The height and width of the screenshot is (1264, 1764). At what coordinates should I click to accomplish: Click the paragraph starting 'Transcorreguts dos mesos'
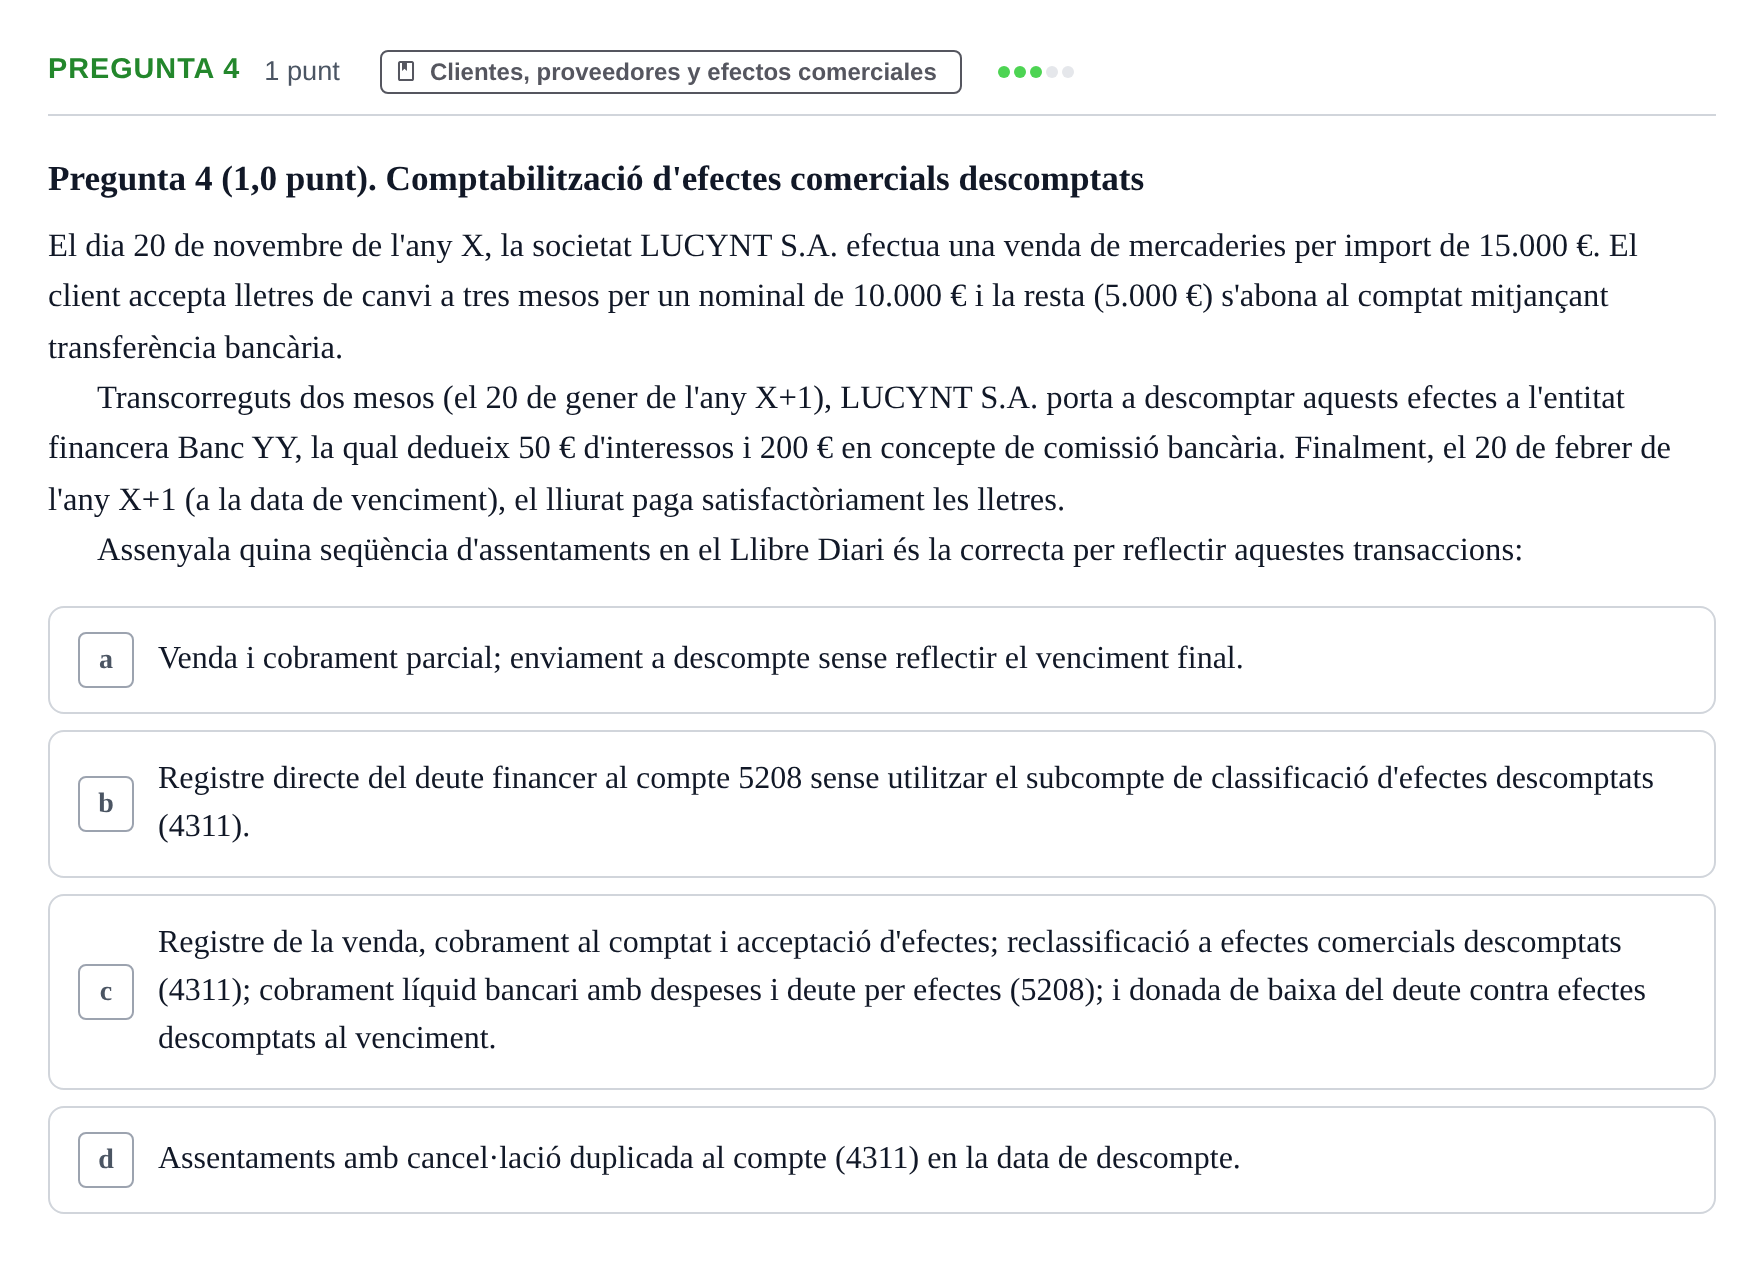pyautogui.click(x=859, y=449)
